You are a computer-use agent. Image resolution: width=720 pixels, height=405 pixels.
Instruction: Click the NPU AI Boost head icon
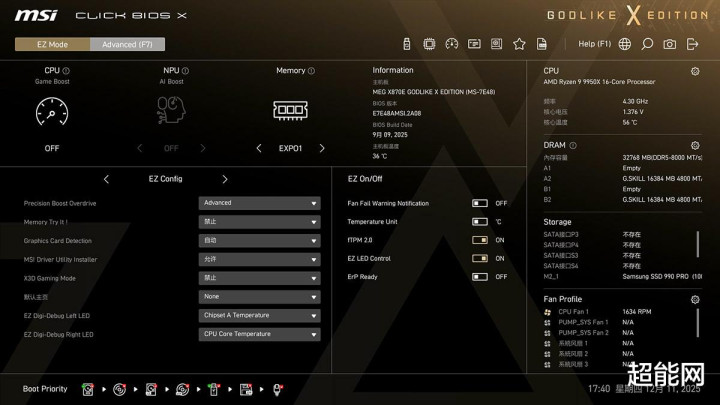click(171, 110)
